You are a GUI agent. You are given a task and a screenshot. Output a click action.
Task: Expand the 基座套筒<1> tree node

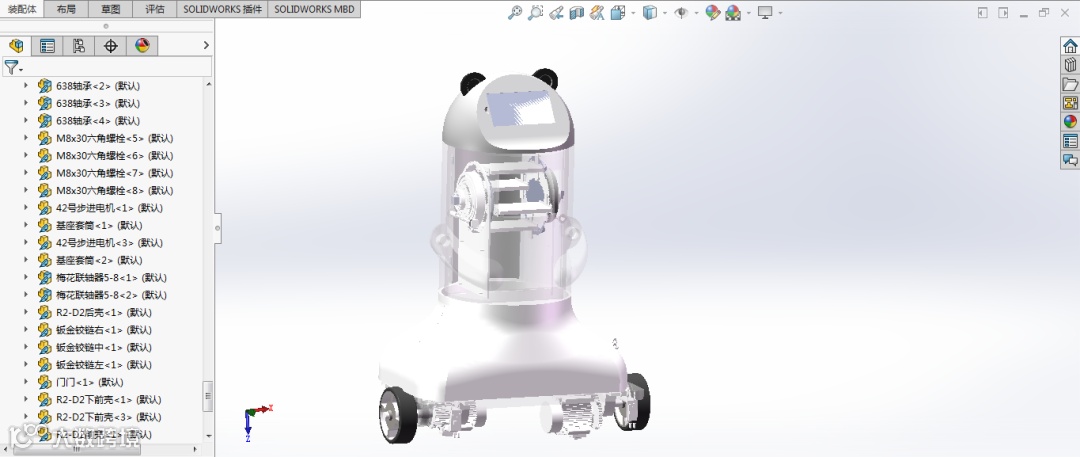click(26, 225)
